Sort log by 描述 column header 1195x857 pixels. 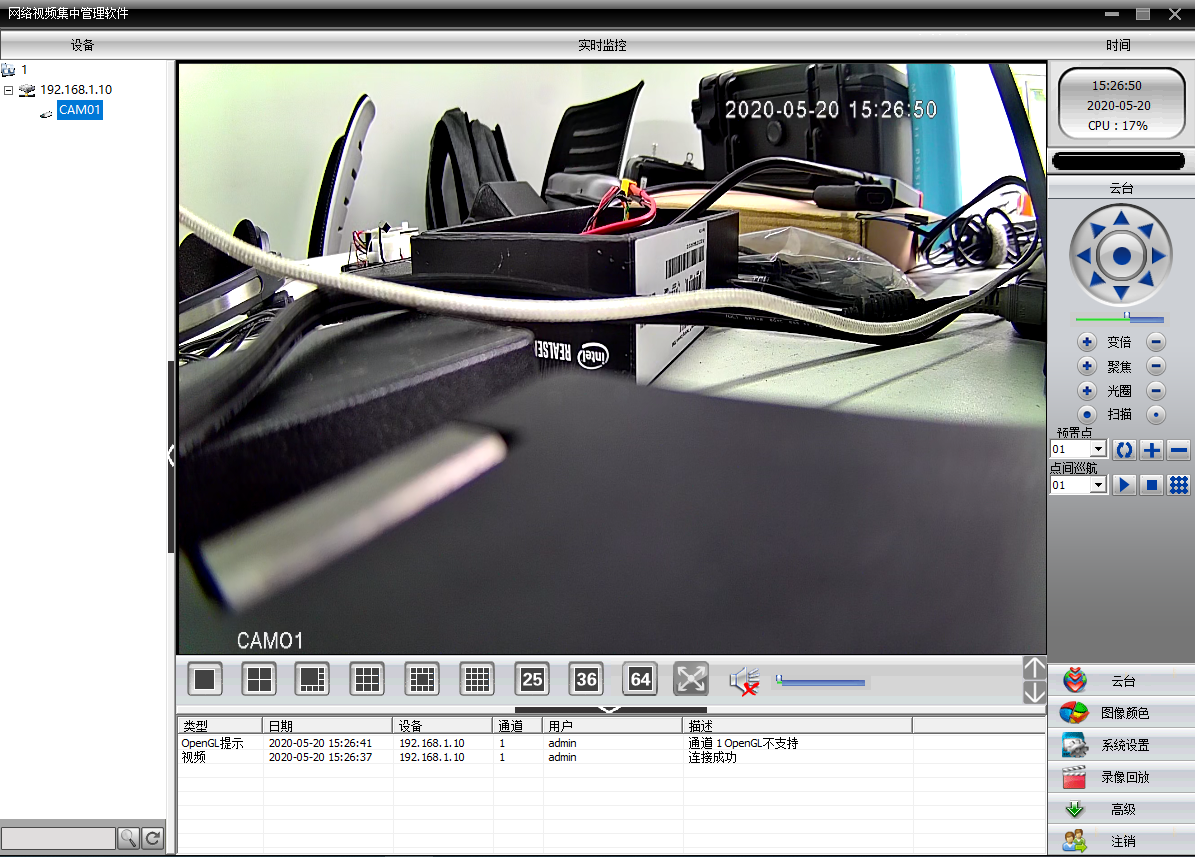tap(797, 726)
